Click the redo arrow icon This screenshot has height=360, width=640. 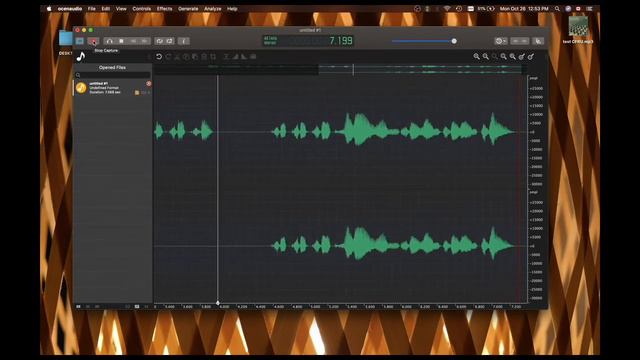click(x=168, y=57)
